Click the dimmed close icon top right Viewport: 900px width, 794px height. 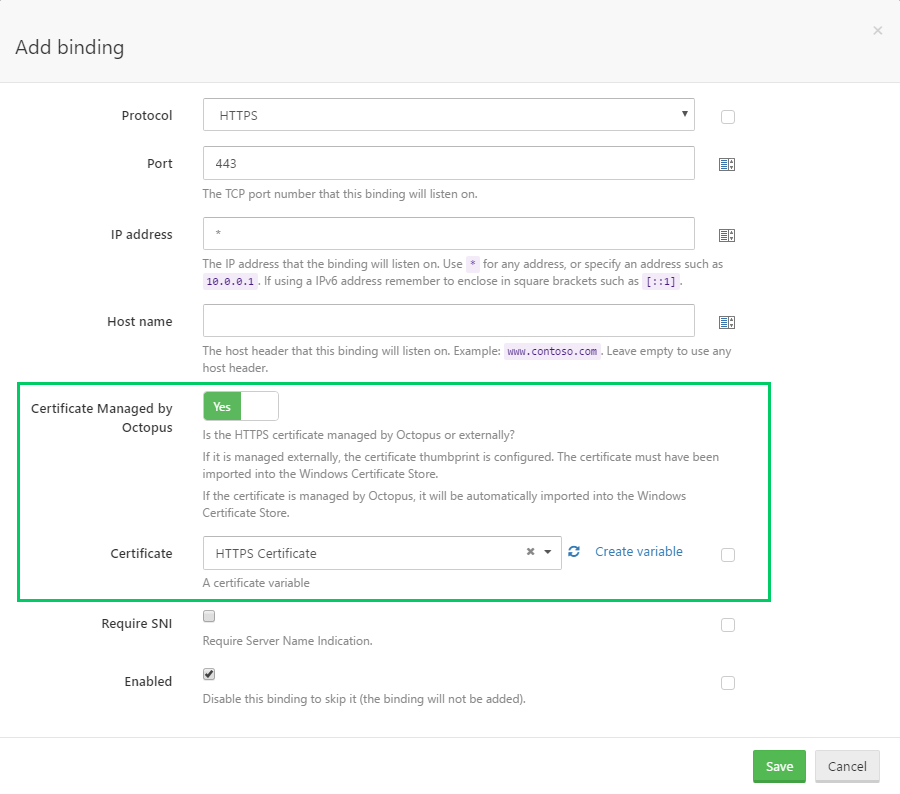point(878,30)
